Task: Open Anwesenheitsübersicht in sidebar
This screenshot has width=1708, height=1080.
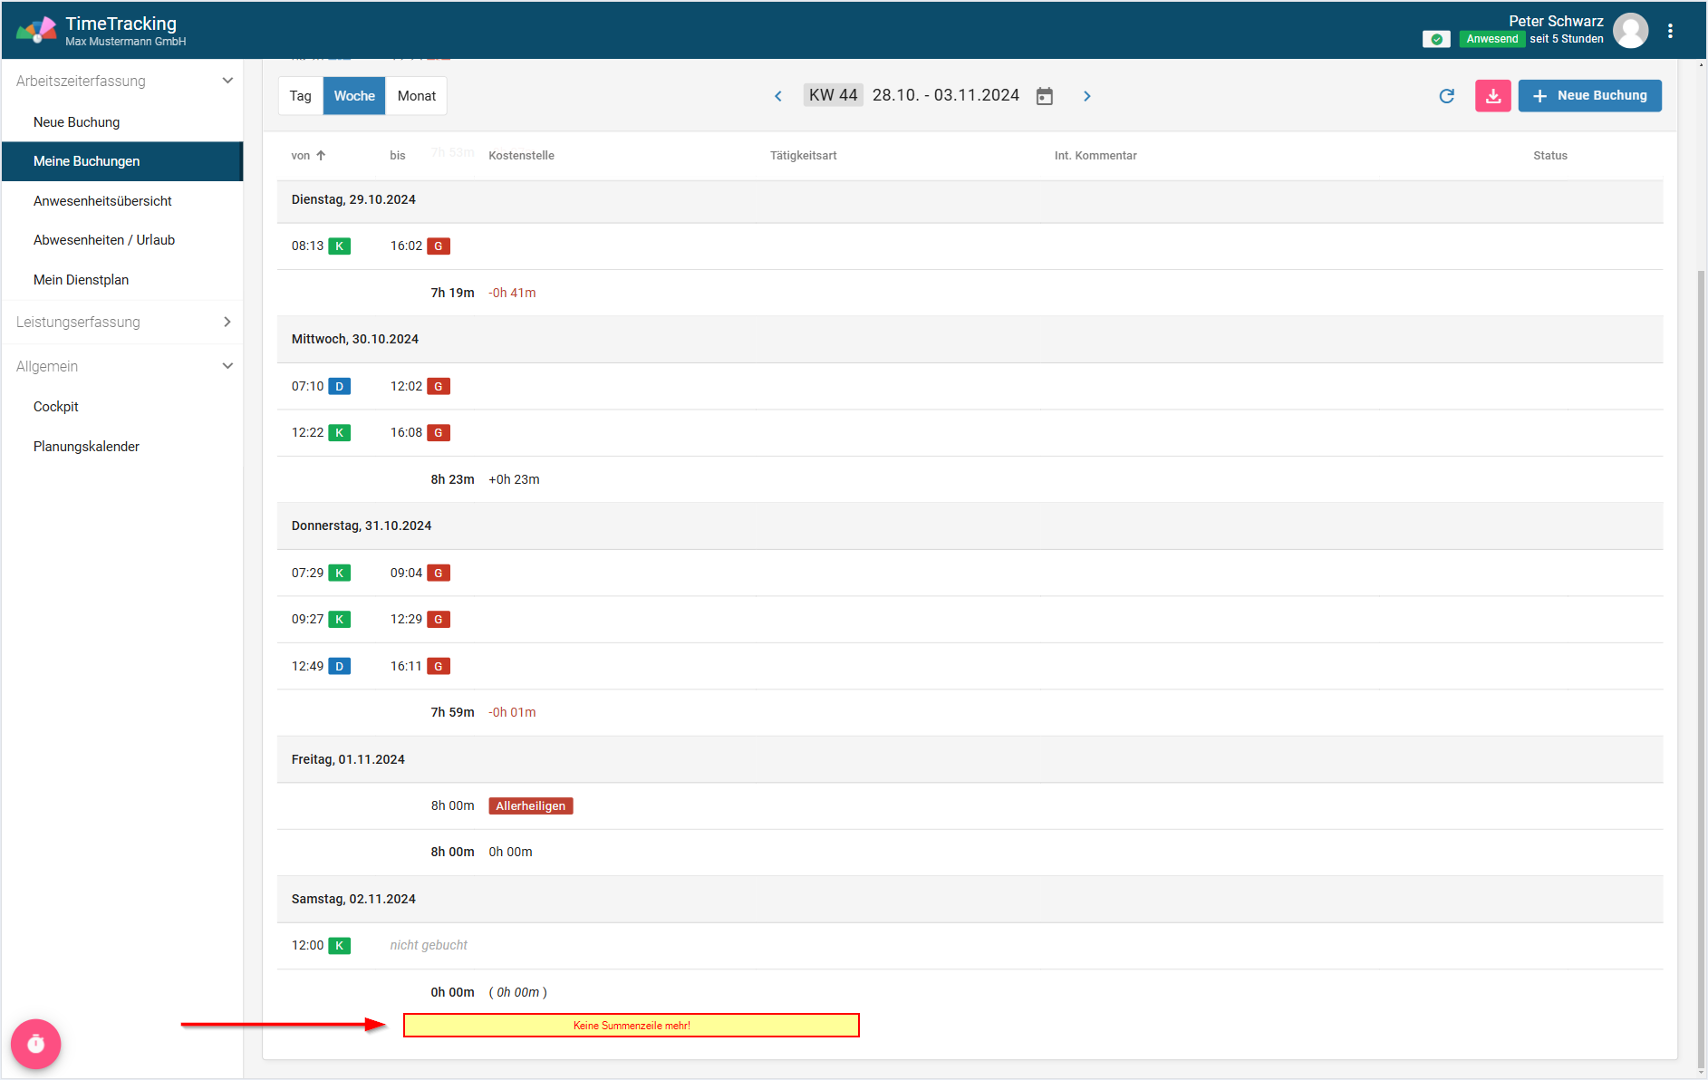Action: (102, 201)
